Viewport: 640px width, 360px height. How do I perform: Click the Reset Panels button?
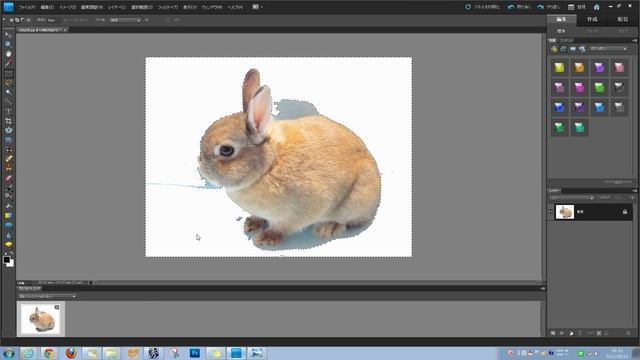[482, 7]
